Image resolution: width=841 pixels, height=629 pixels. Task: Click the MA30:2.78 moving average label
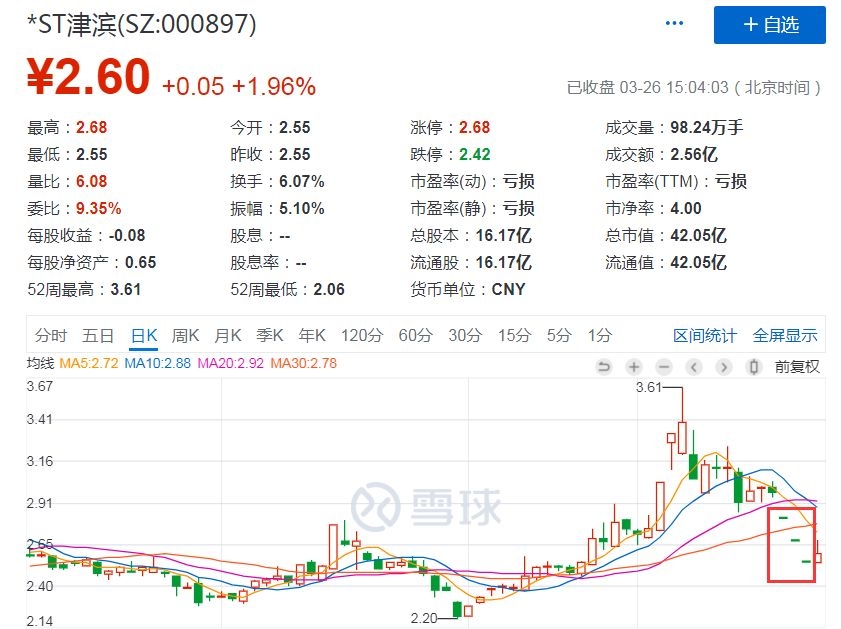(304, 363)
